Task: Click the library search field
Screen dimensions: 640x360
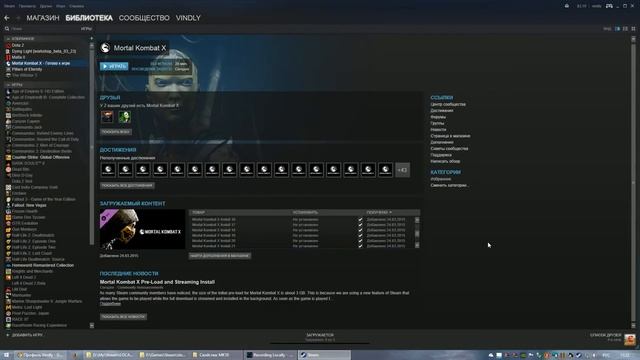Action: click(x=43, y=29)
